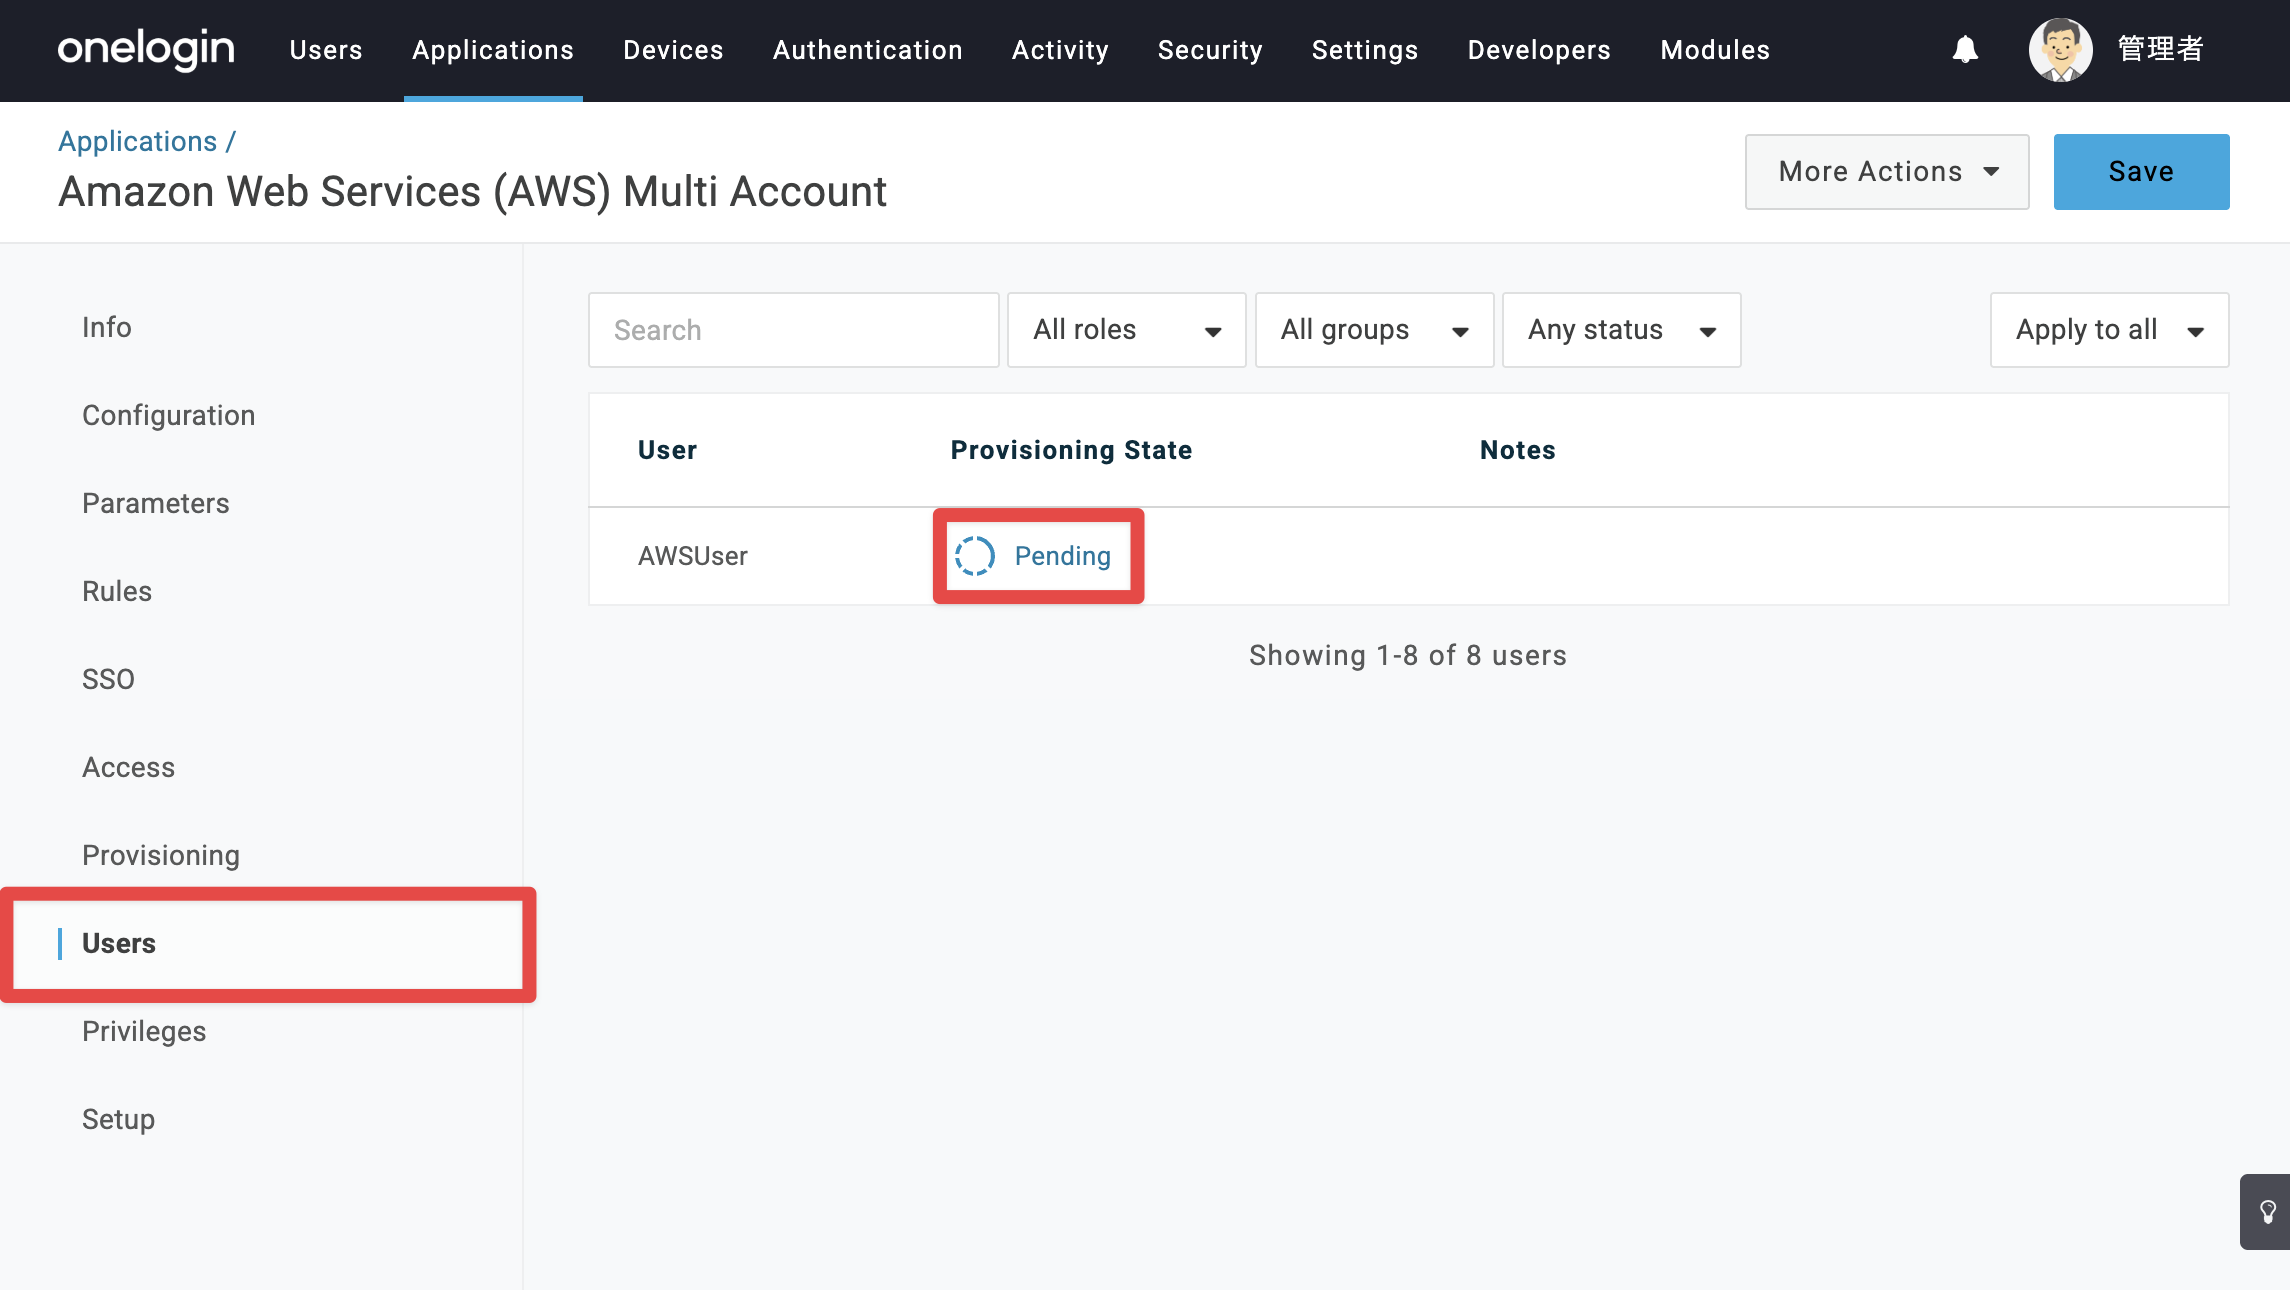
Task: Switch to the Rules side tab
Action: coord(117,591)
